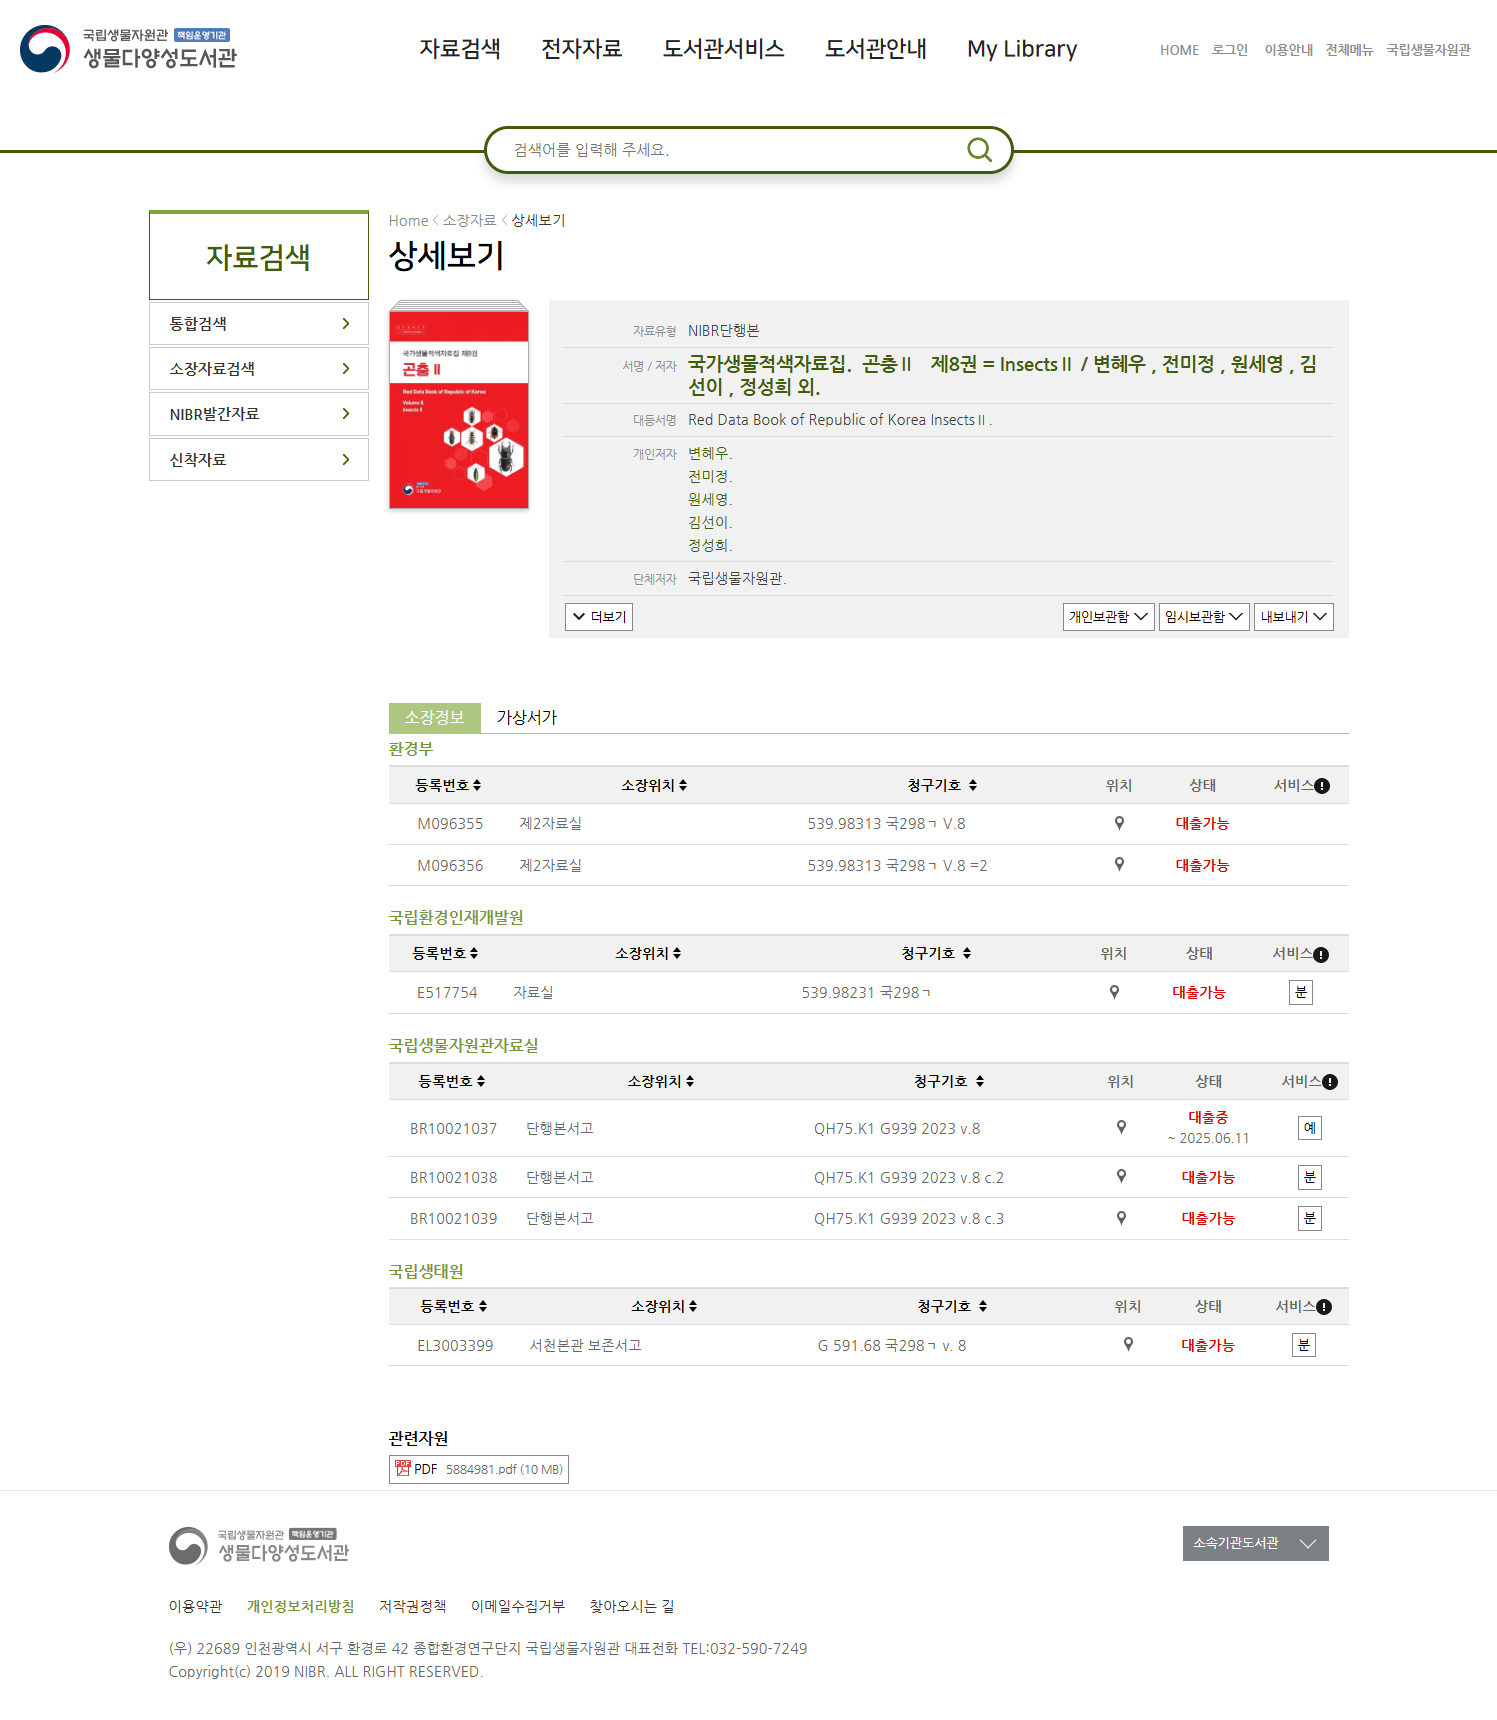Click location pin for M096355 item
Screen dimensions: 1497x1720
[1119, 823]
